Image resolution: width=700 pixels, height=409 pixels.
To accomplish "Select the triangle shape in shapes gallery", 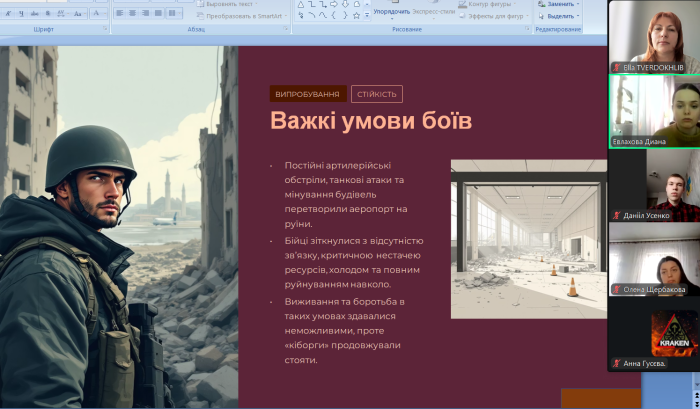I will point(299,4).
